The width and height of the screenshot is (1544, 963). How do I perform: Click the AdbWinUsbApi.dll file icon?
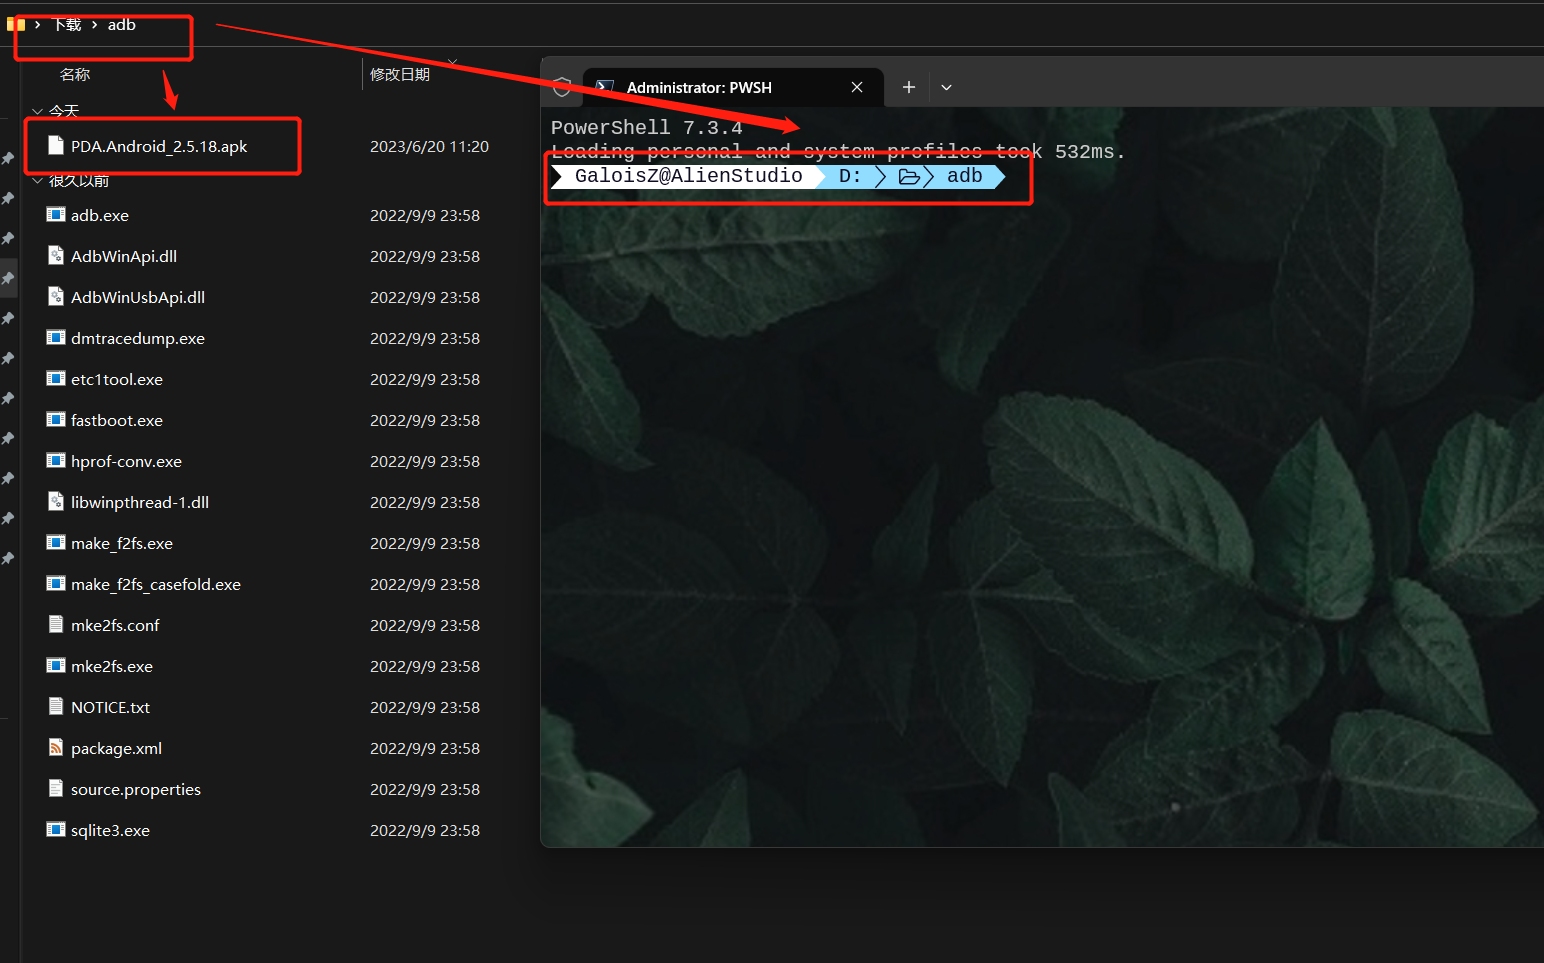tap(56, 296)
